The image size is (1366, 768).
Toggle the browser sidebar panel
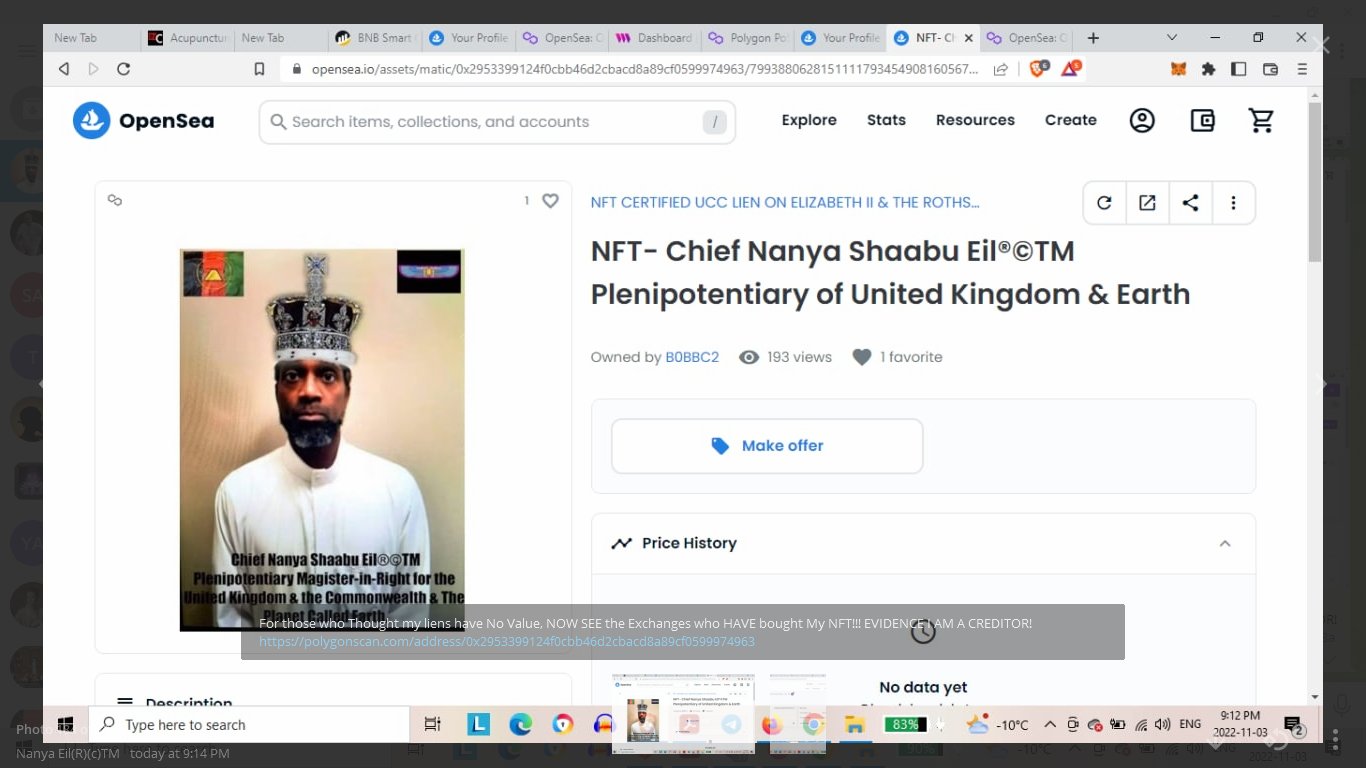point(1239,69)
